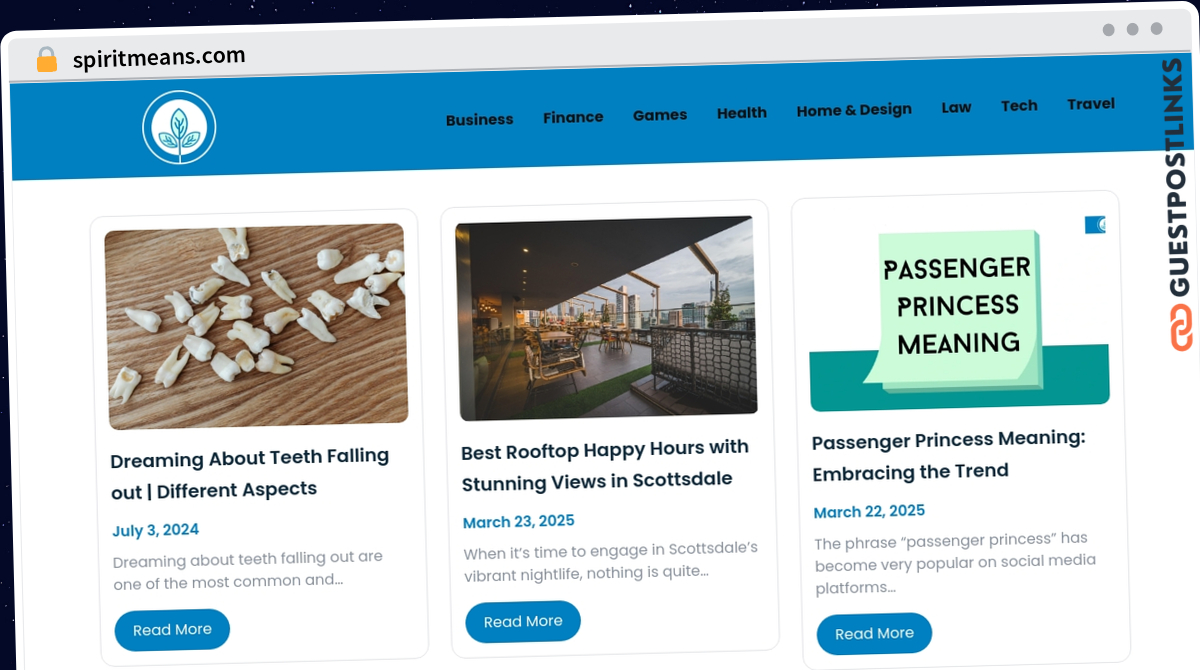Click the spiritmeans.com address text
Viewport: 1200px width, 670px height.
click(159, 58)
